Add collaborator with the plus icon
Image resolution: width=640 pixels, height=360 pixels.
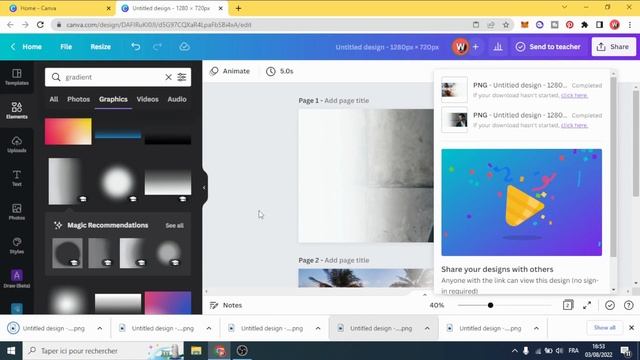[x=476, y=47]
